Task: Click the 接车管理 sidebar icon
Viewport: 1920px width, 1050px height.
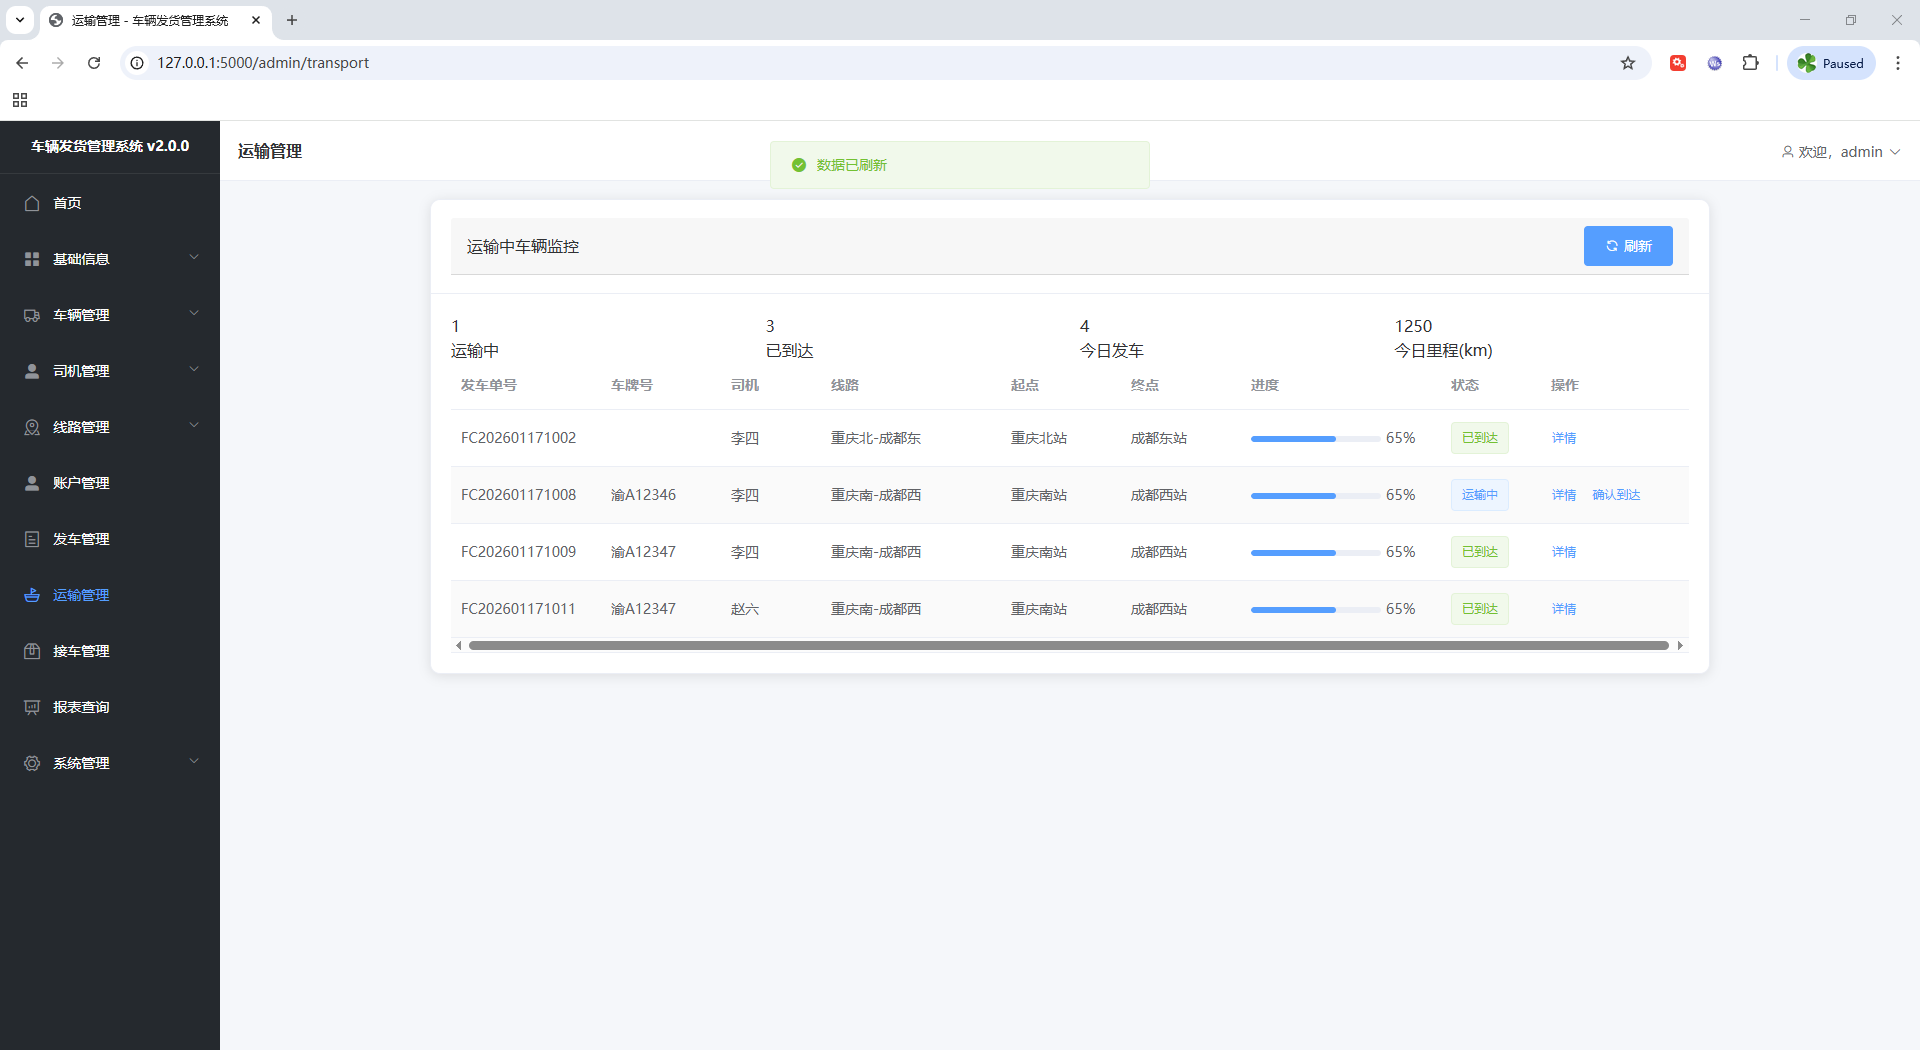Action: 32,651
